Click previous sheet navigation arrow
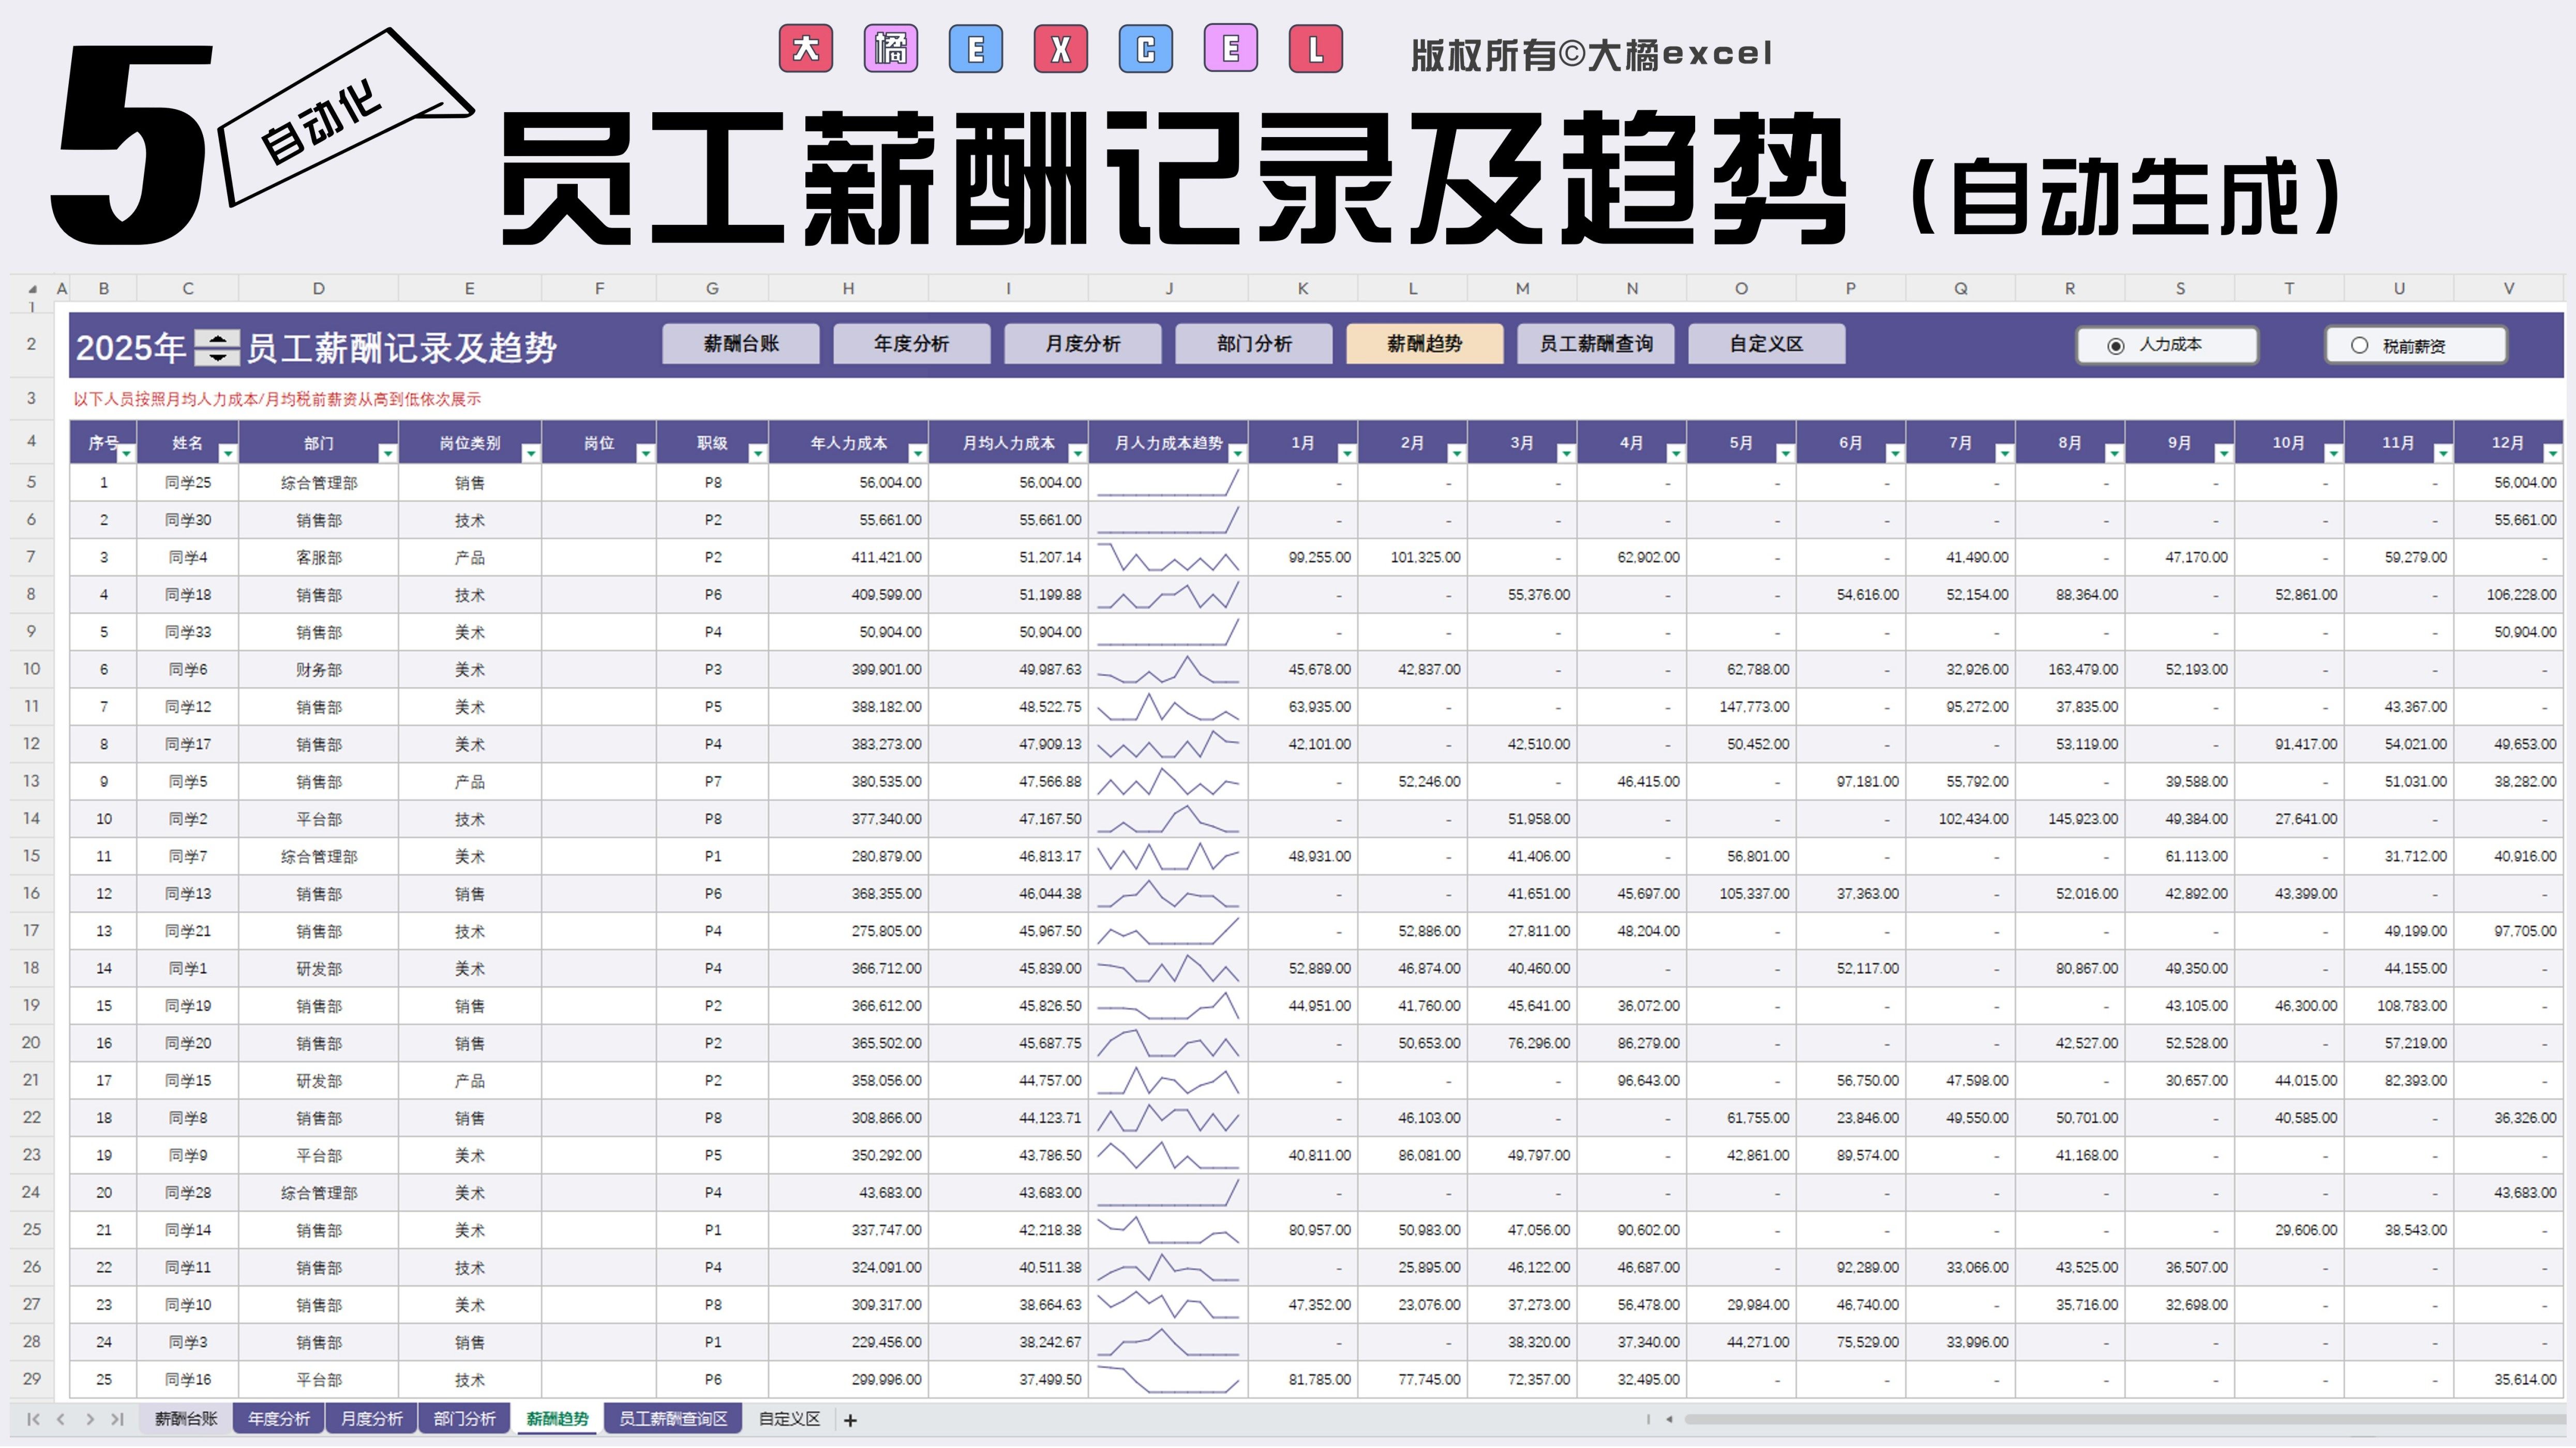 tap(61, 1419)
